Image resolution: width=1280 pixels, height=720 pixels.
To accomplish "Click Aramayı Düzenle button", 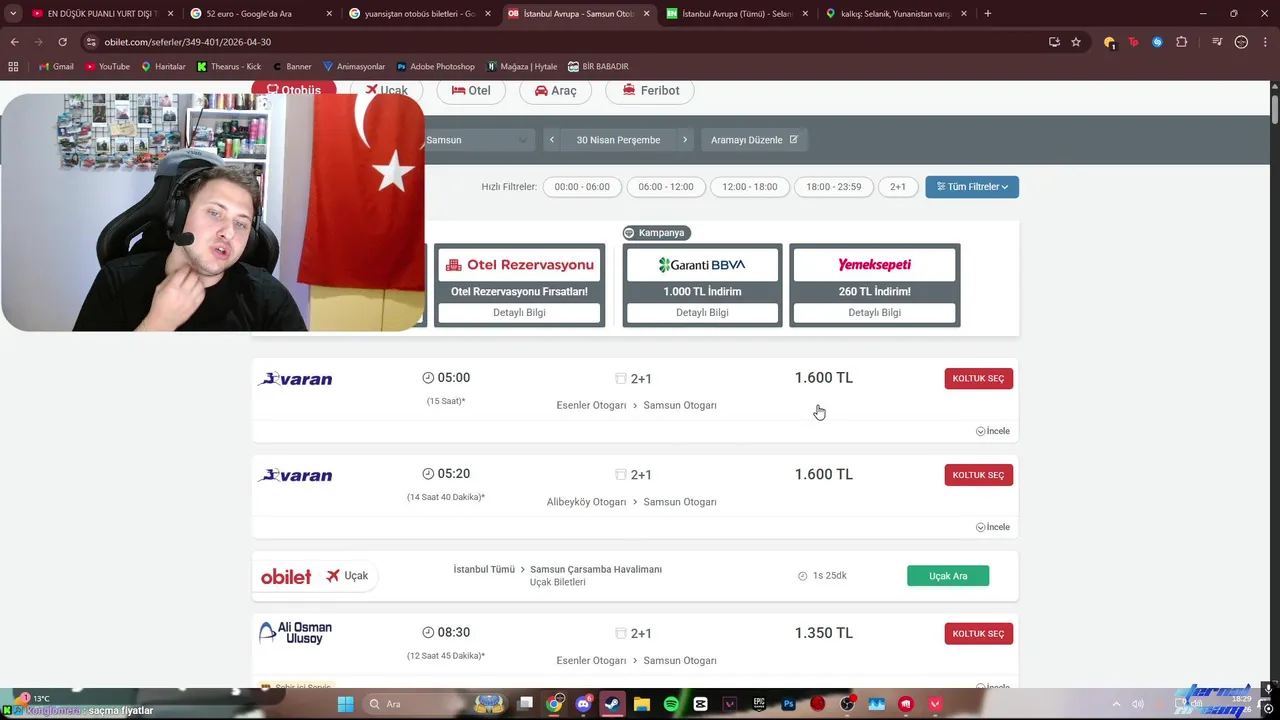I will [x=754, y=140].
